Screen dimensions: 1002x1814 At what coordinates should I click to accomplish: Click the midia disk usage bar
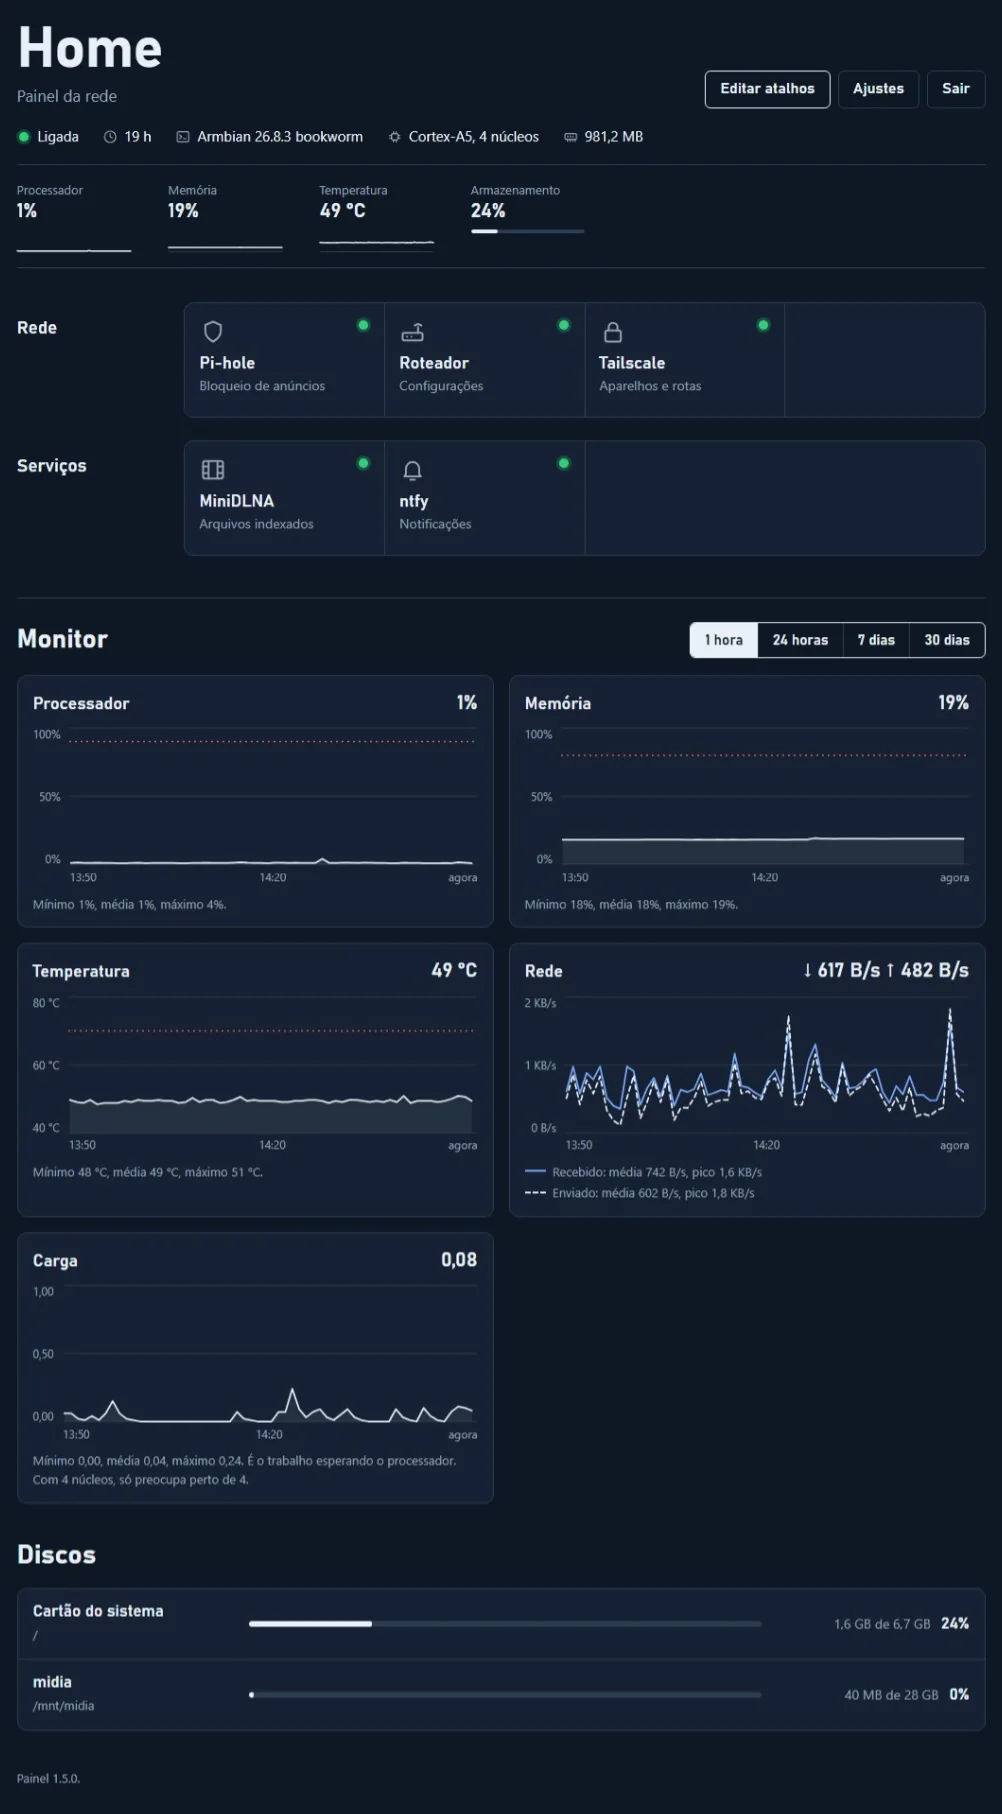coord(505,1695)
